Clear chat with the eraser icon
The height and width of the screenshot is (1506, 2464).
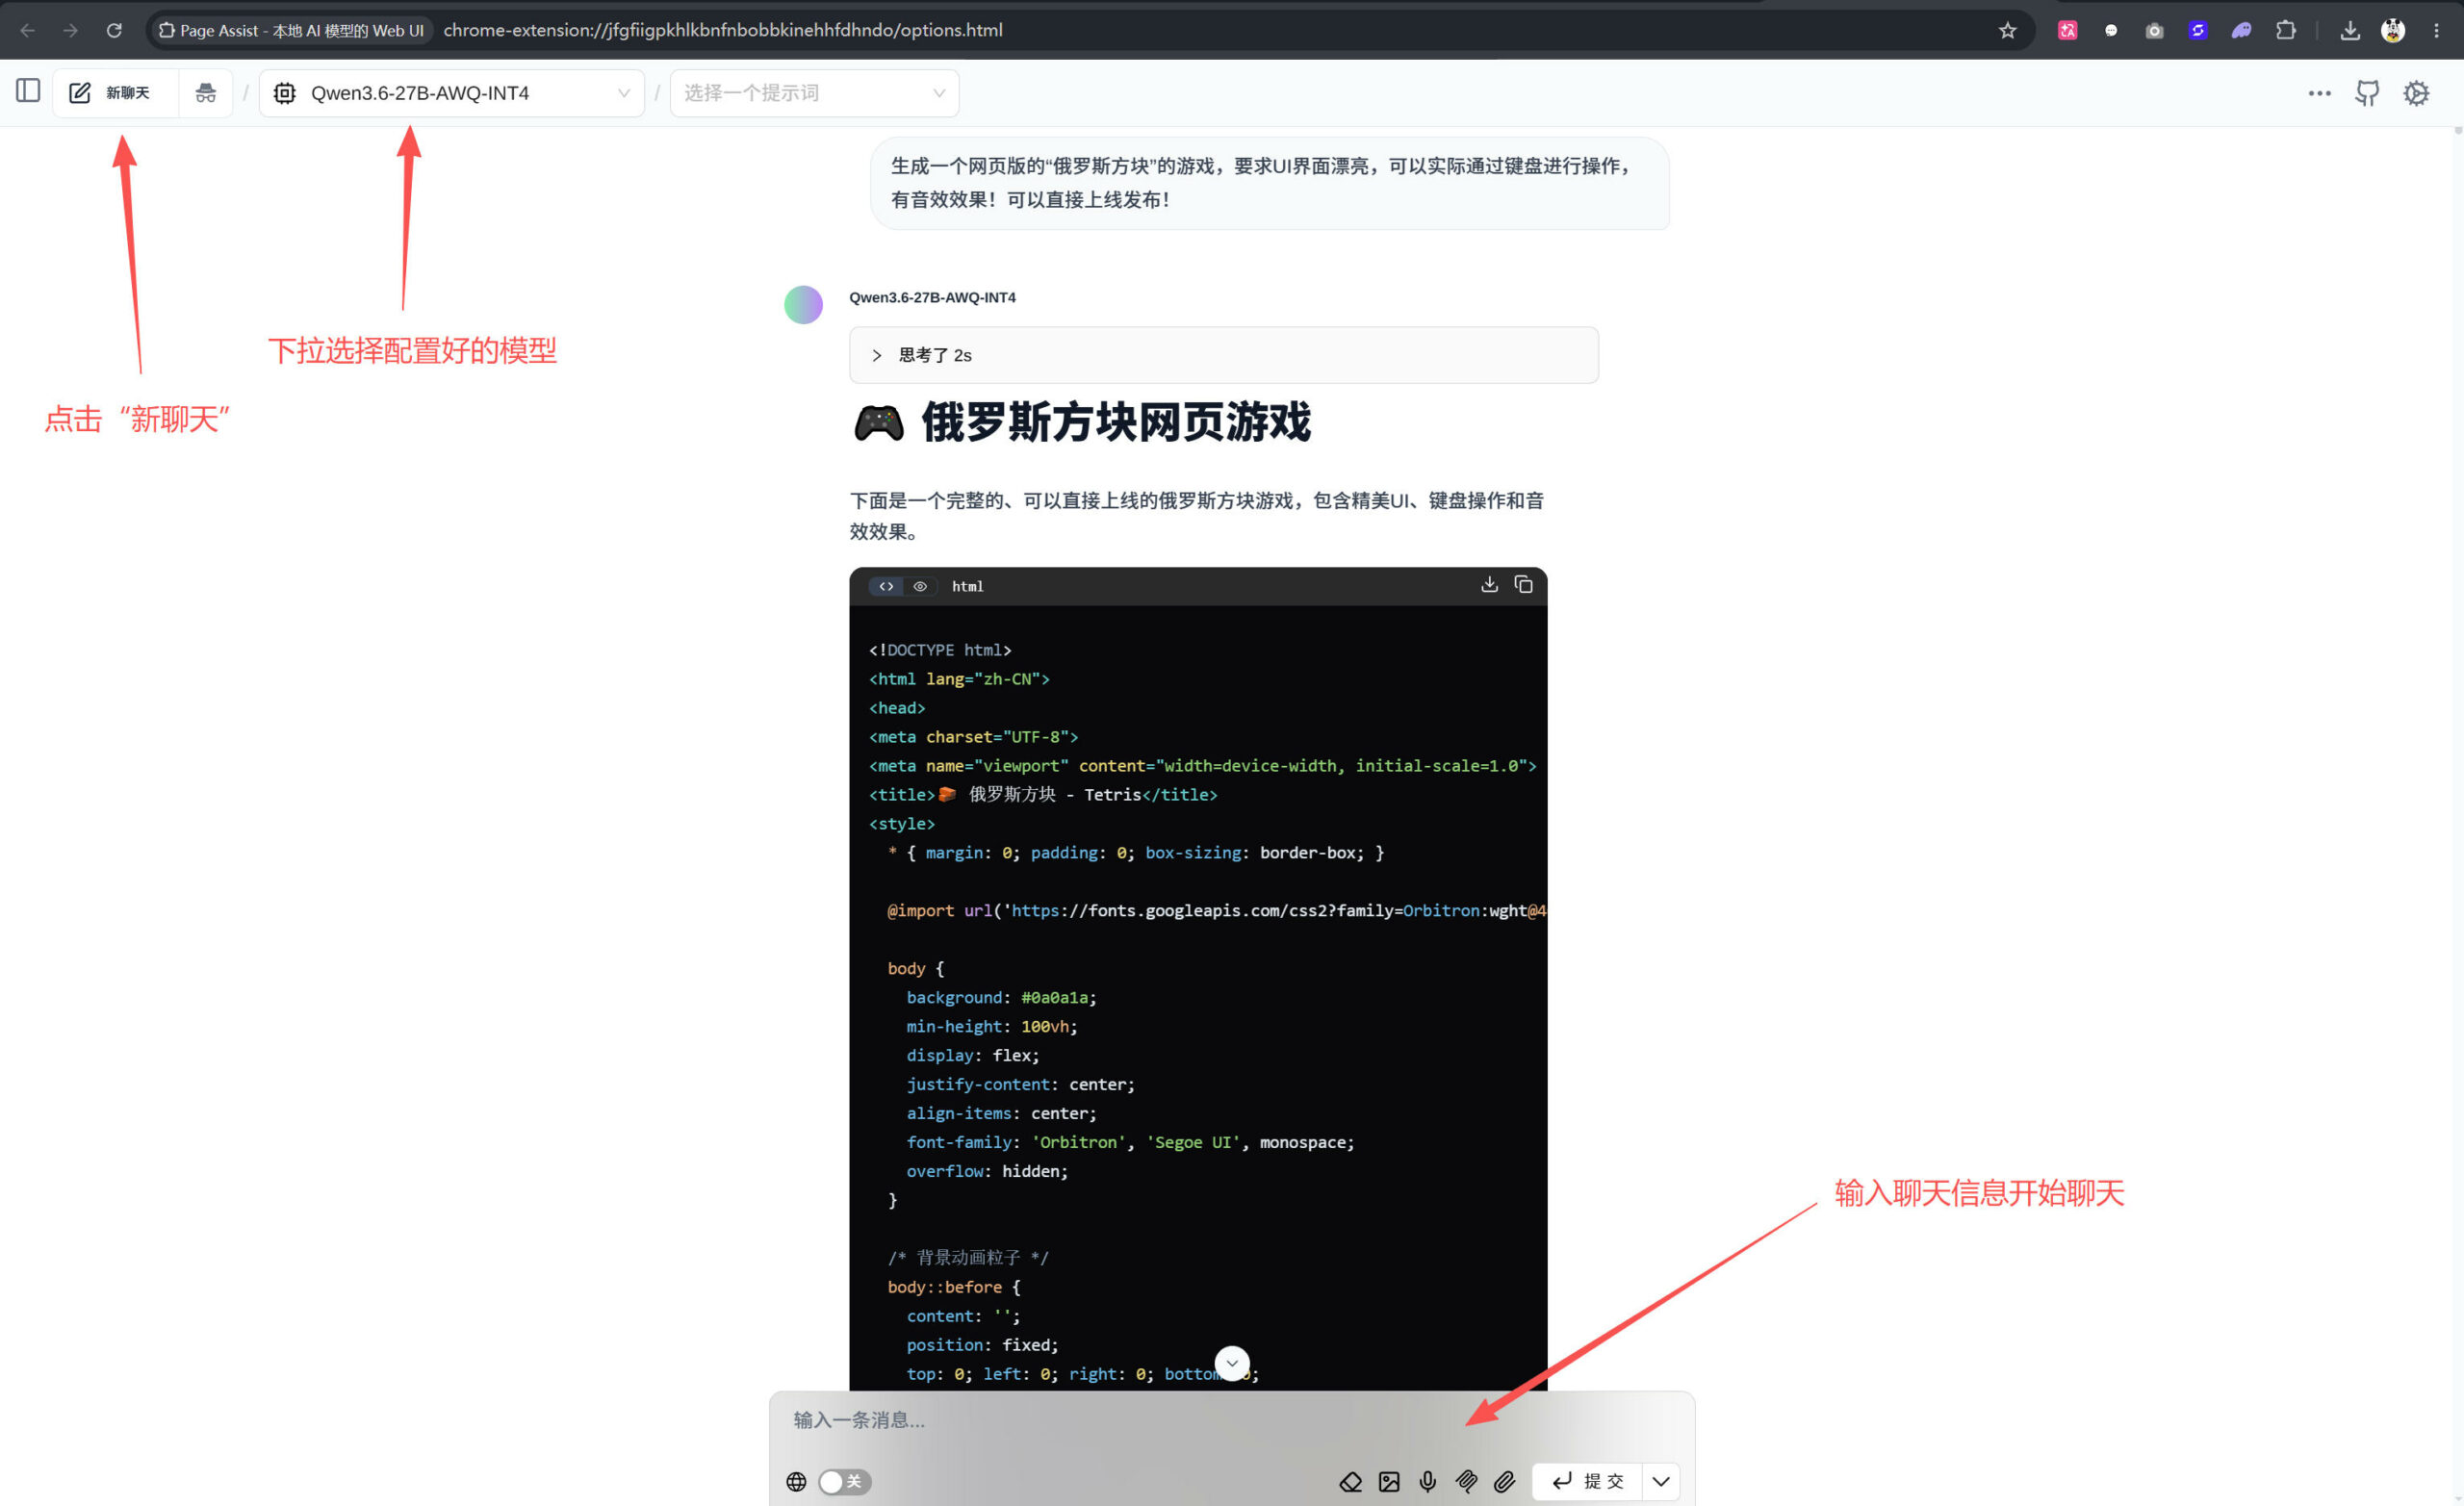point(1350,1481)
